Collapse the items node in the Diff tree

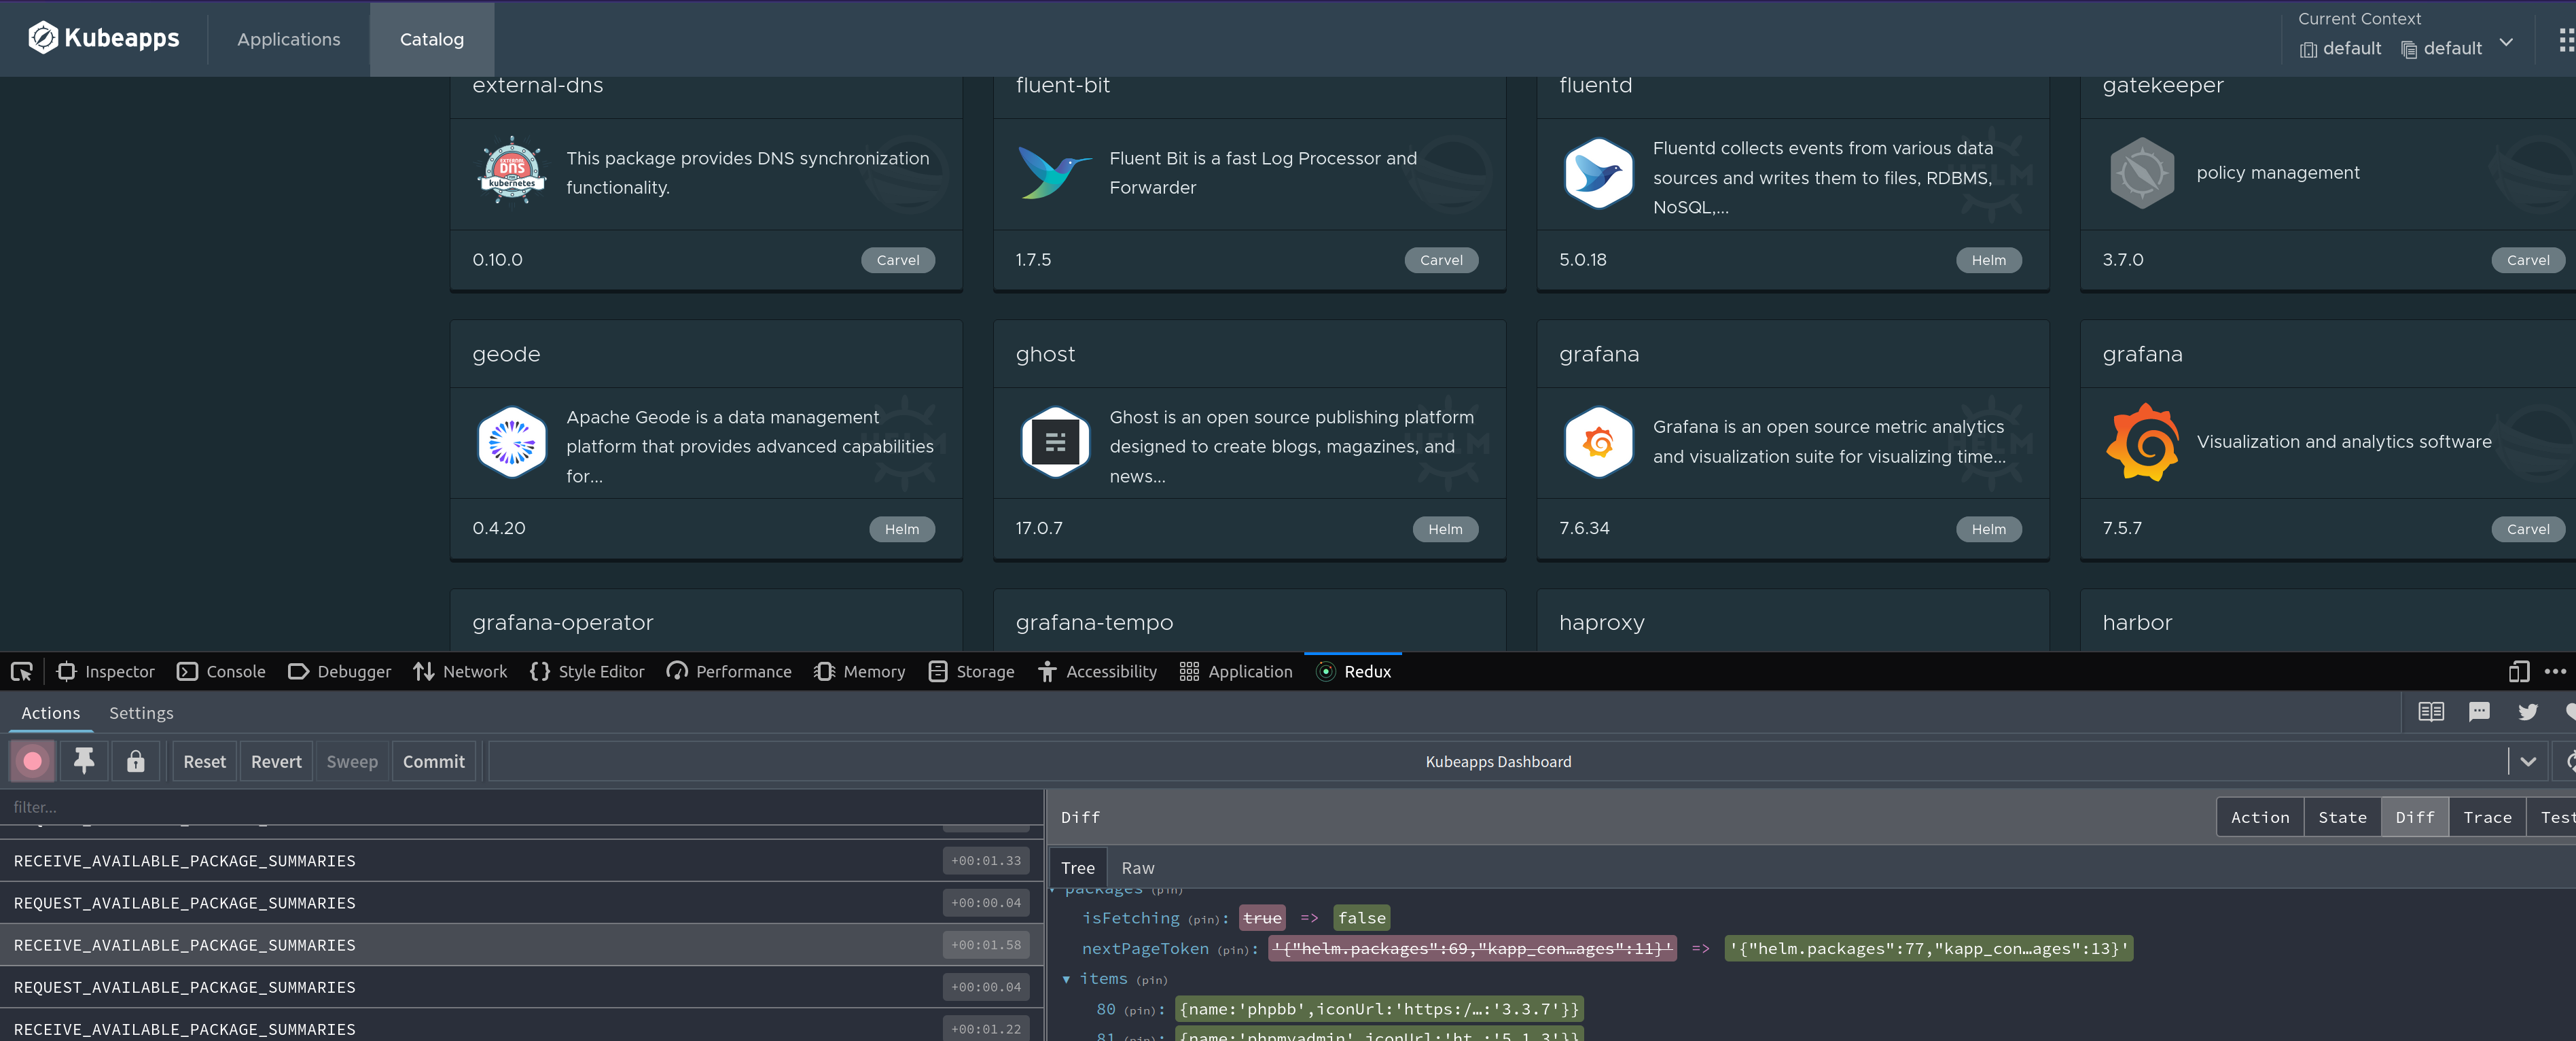click(1066, 979)
